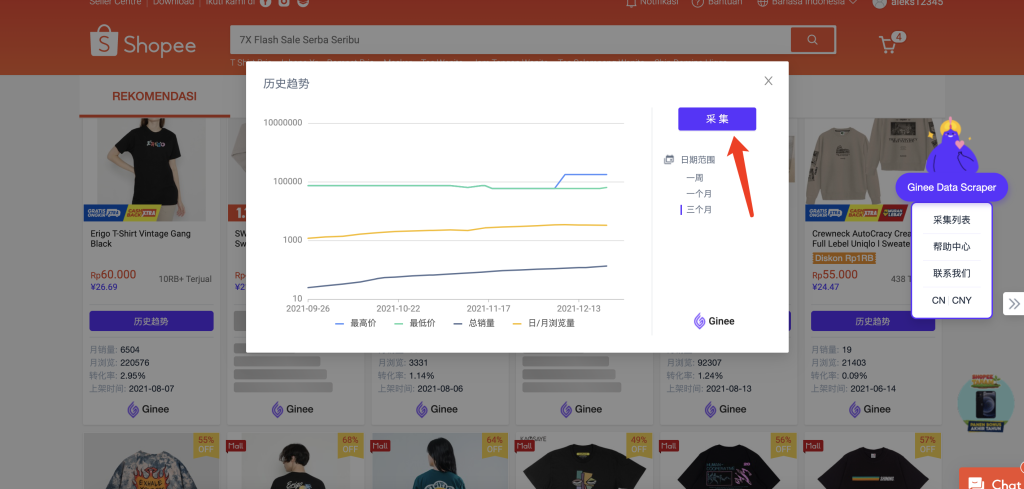Open the floating Panen Bonus promo banner

[985, 403]
